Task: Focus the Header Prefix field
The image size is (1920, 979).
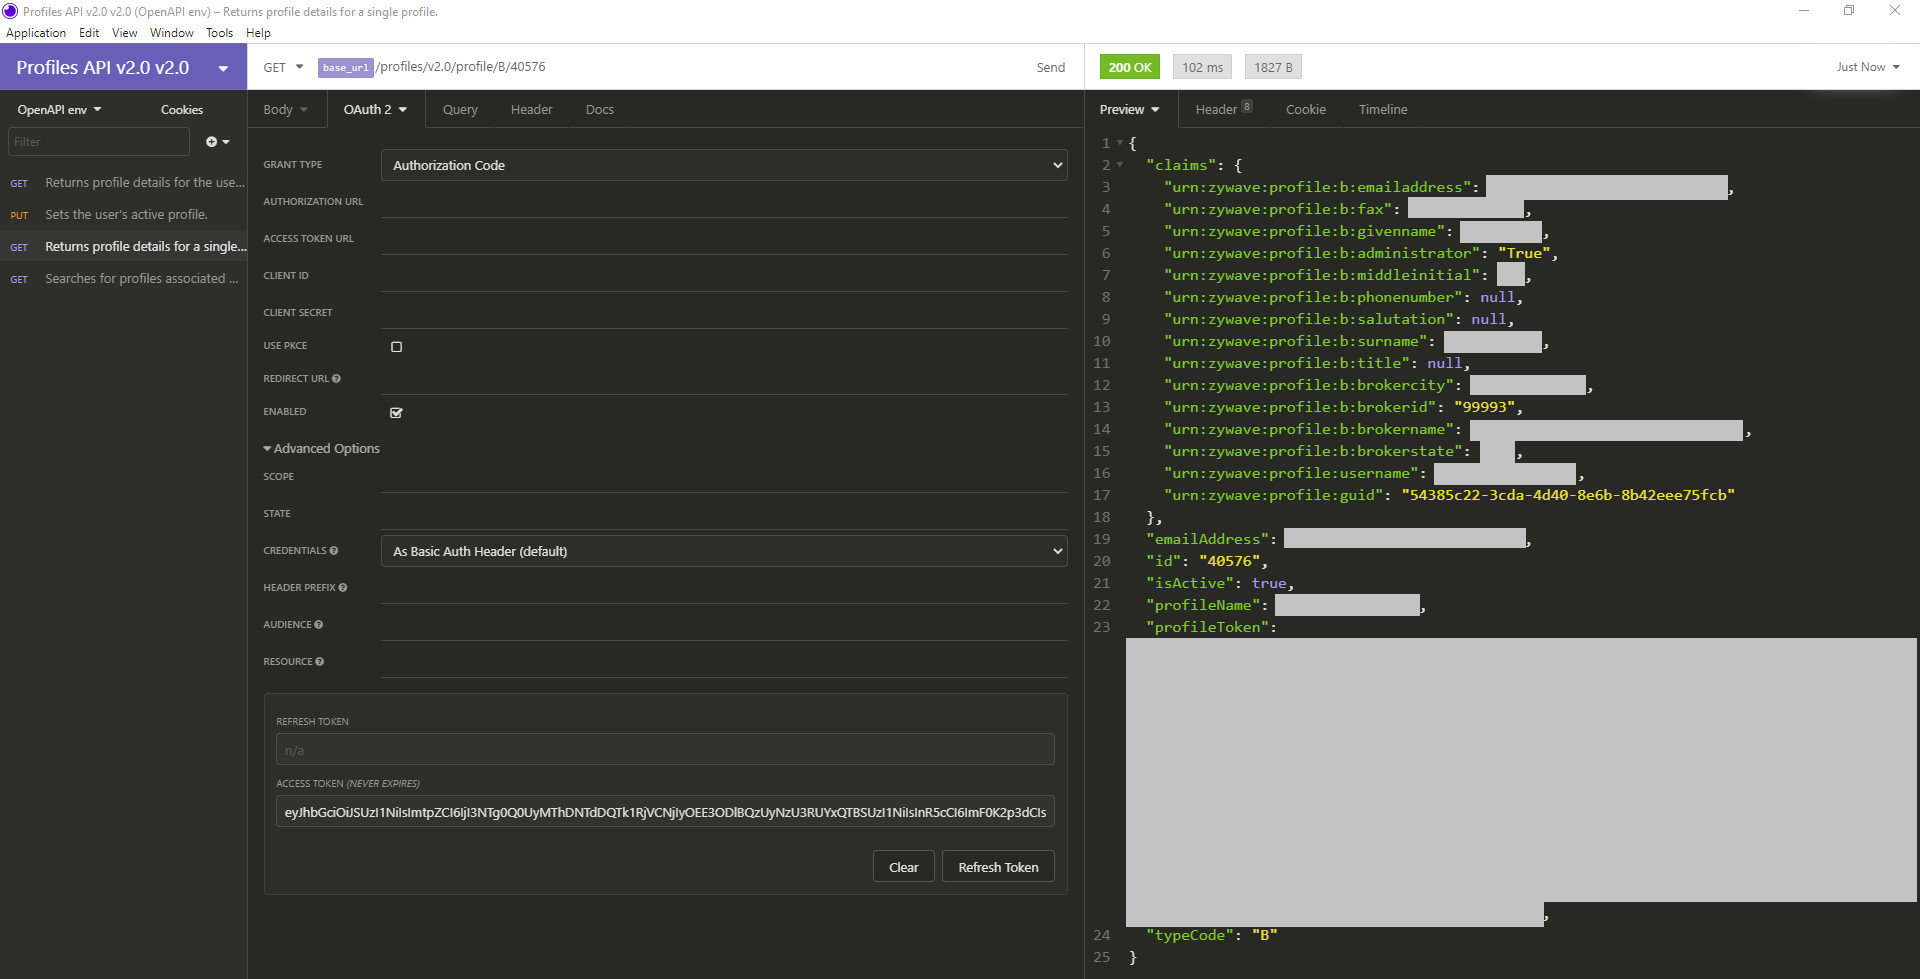Action: [724, 588]
